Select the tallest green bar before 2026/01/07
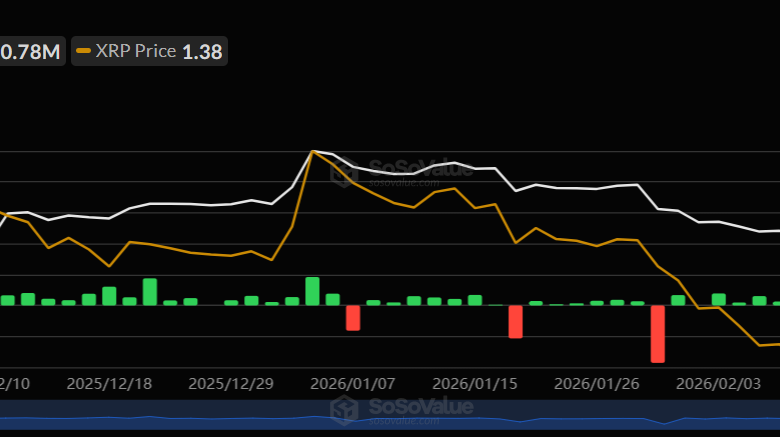The width and height of the screenshot is (780, 437). tap(312, 291)
